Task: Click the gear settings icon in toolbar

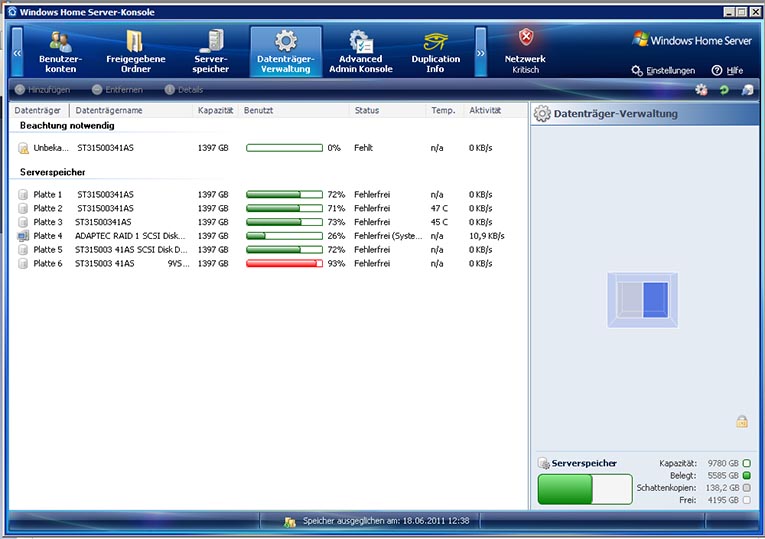Action: coord(701,90)
